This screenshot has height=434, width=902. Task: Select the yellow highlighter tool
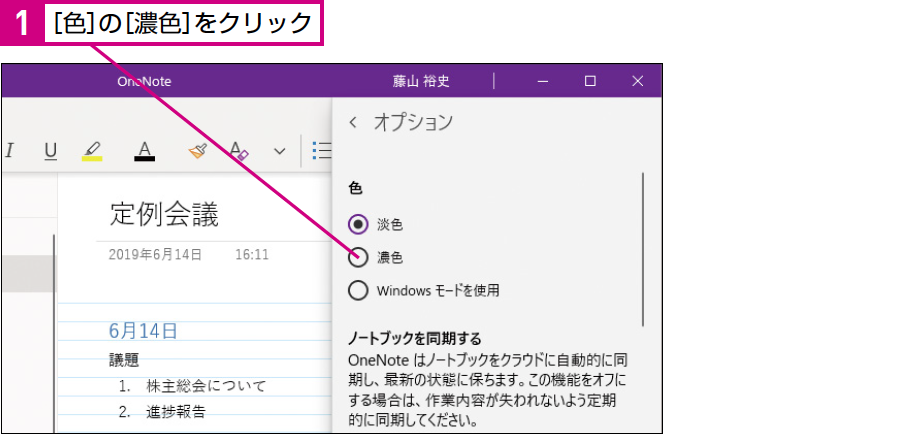pyautogui.click(x=92, y=151)
